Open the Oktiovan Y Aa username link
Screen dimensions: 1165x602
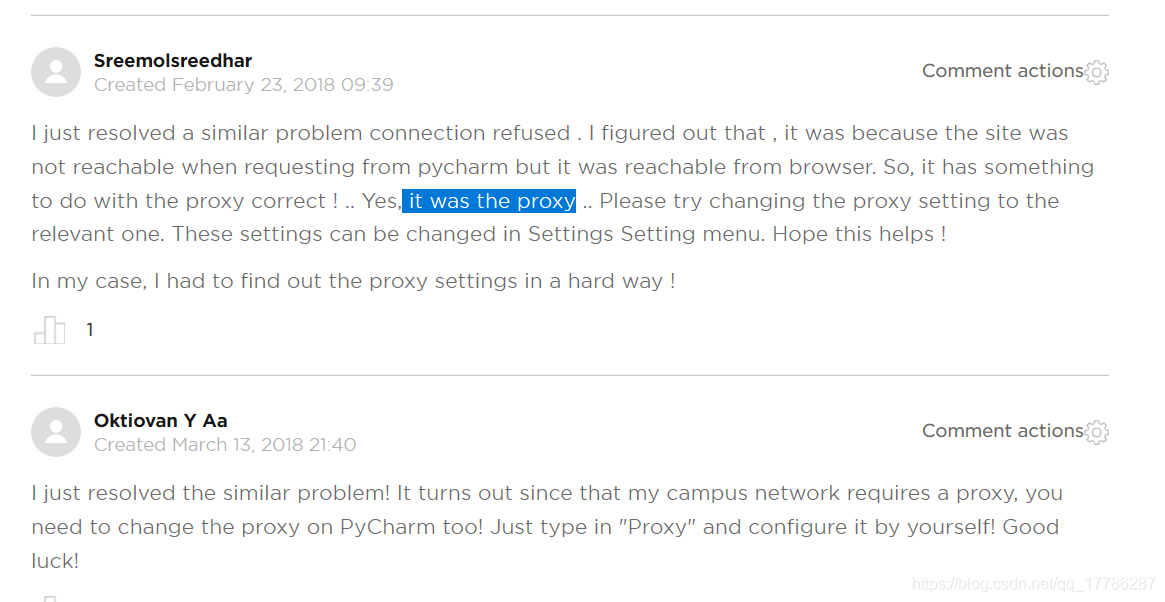(161, 421)
